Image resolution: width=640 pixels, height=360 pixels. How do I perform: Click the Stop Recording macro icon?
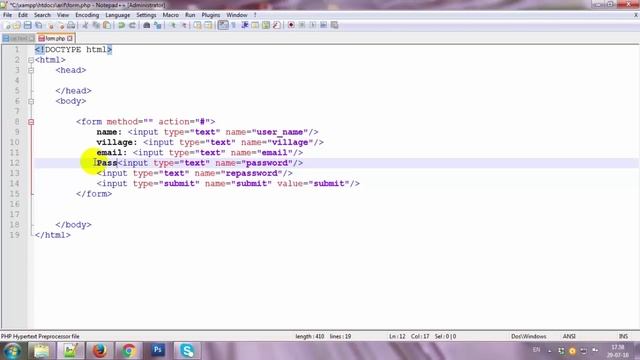pyautogui.click(x=302, y=25)
